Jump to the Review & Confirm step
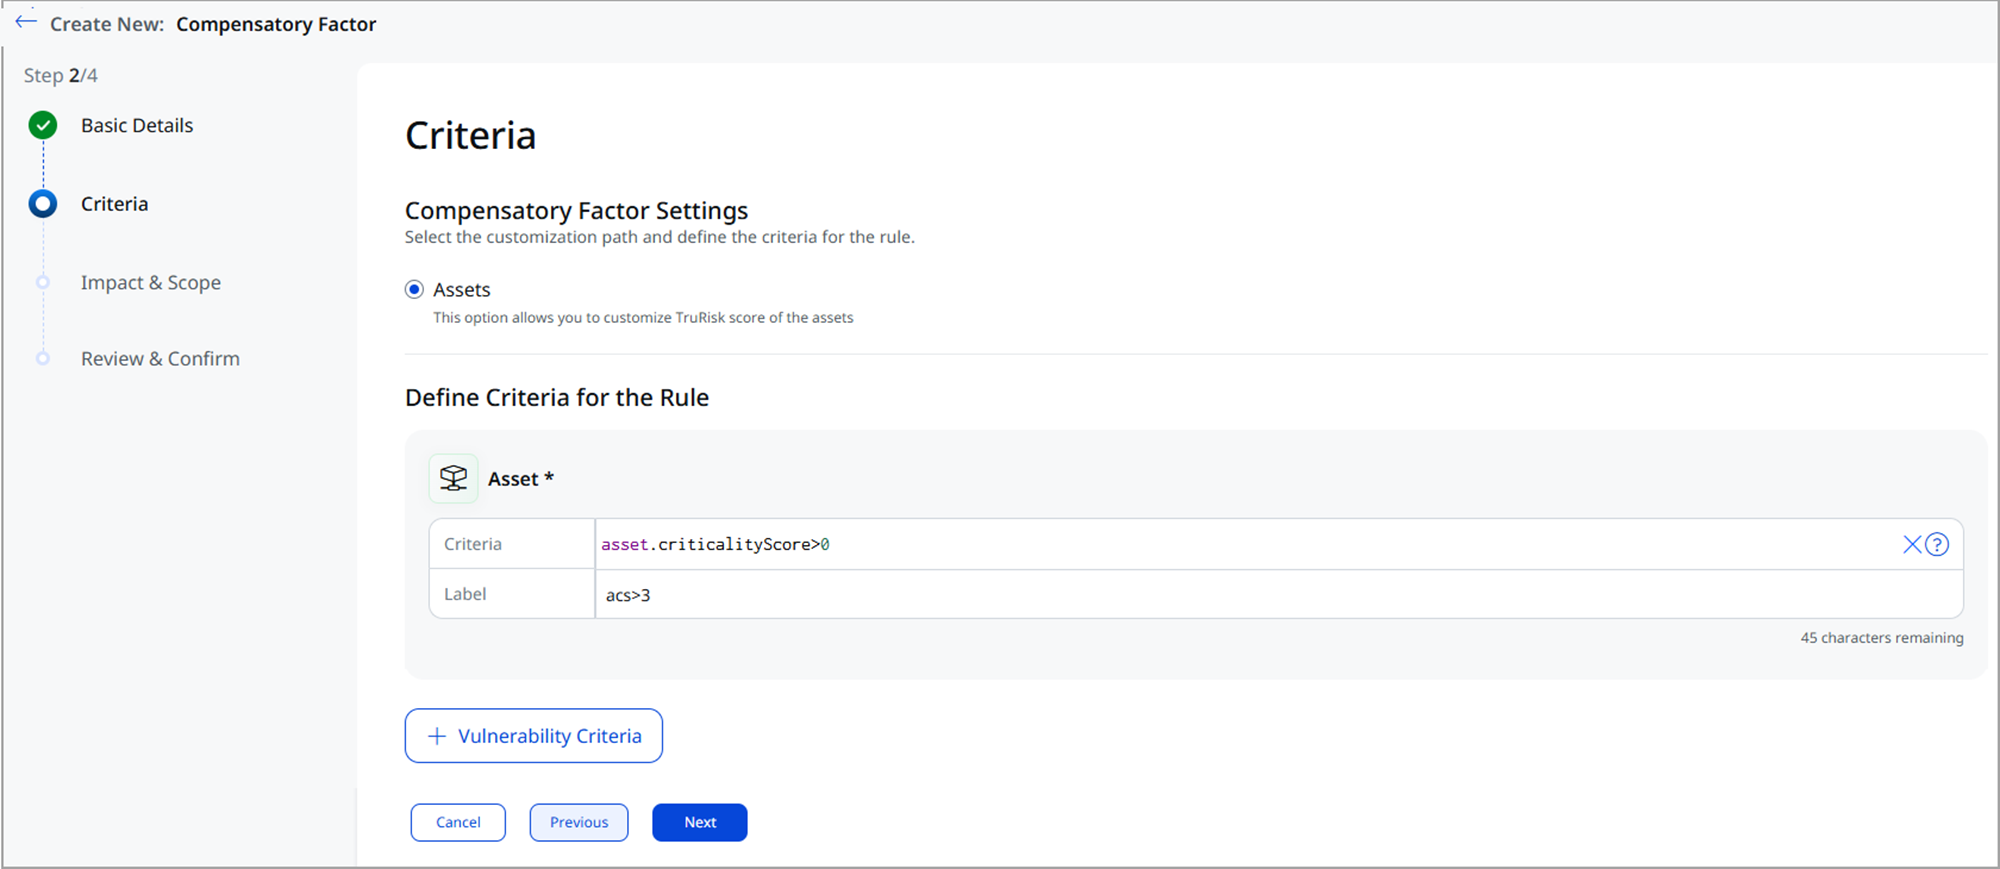Screen dimensions: 2000x869 tap(160, 359)
